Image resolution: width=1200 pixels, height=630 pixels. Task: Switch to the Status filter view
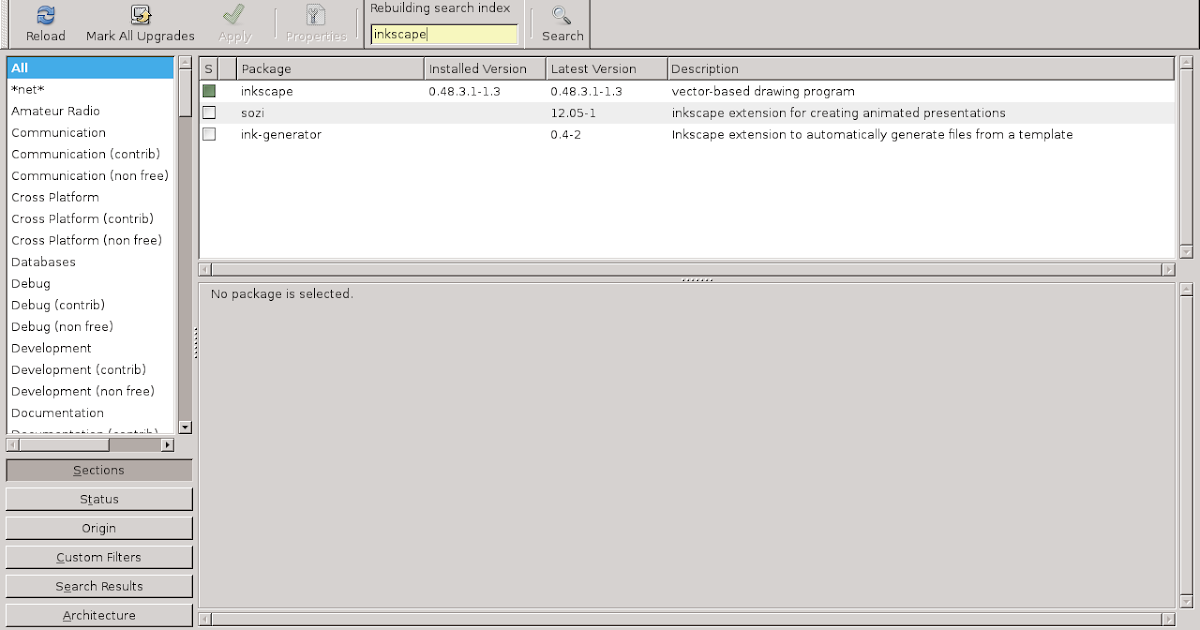pos(99,499)
